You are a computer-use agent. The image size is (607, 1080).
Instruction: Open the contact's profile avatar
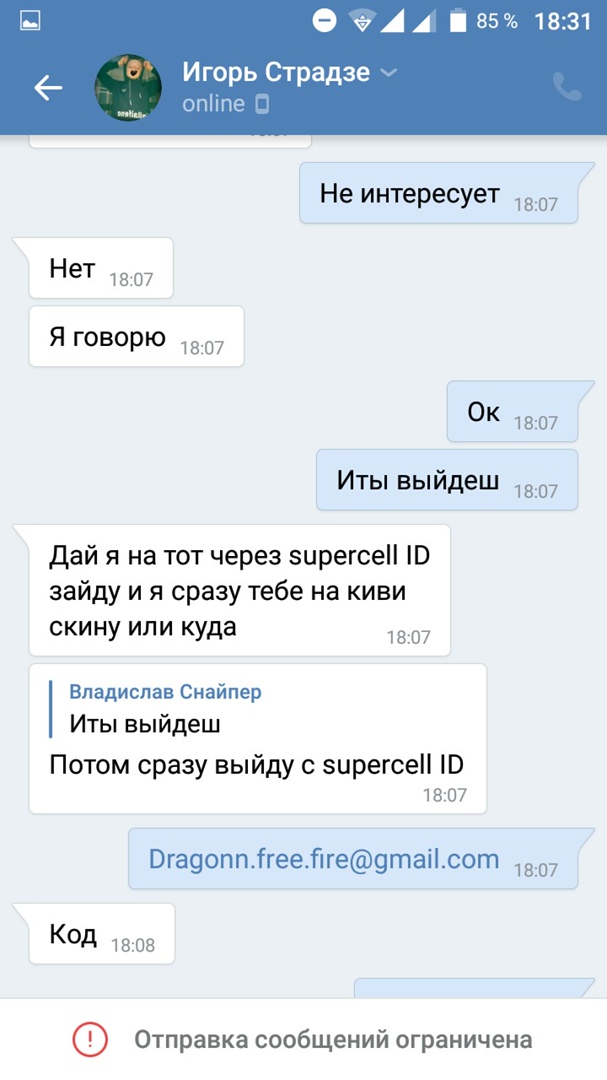(x=128, y=87)
